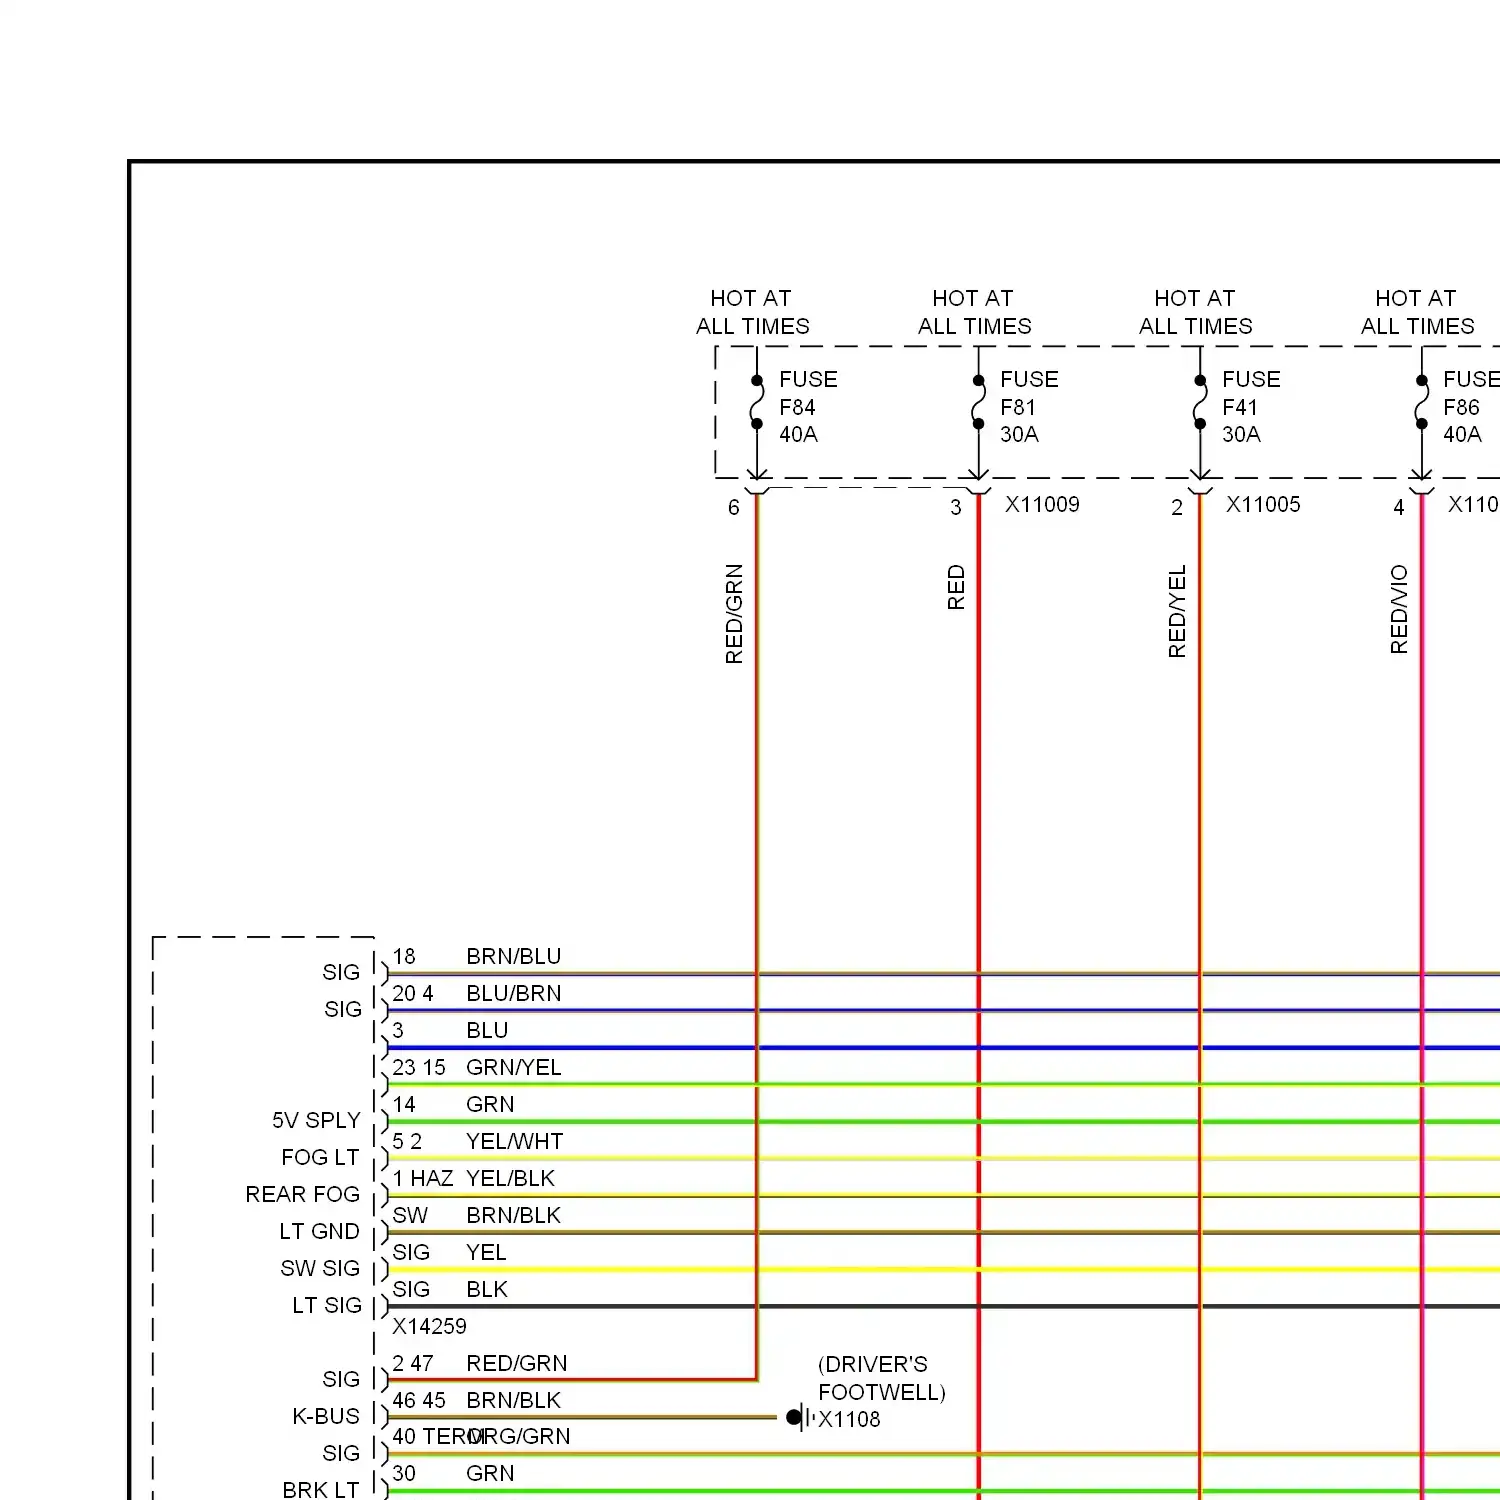Image resolution: width=1500 pixels, height=1500 pixels.
Task: Click the HOT AT ALL TIMES above fuse F86
Action: (x=1417, y=312)
